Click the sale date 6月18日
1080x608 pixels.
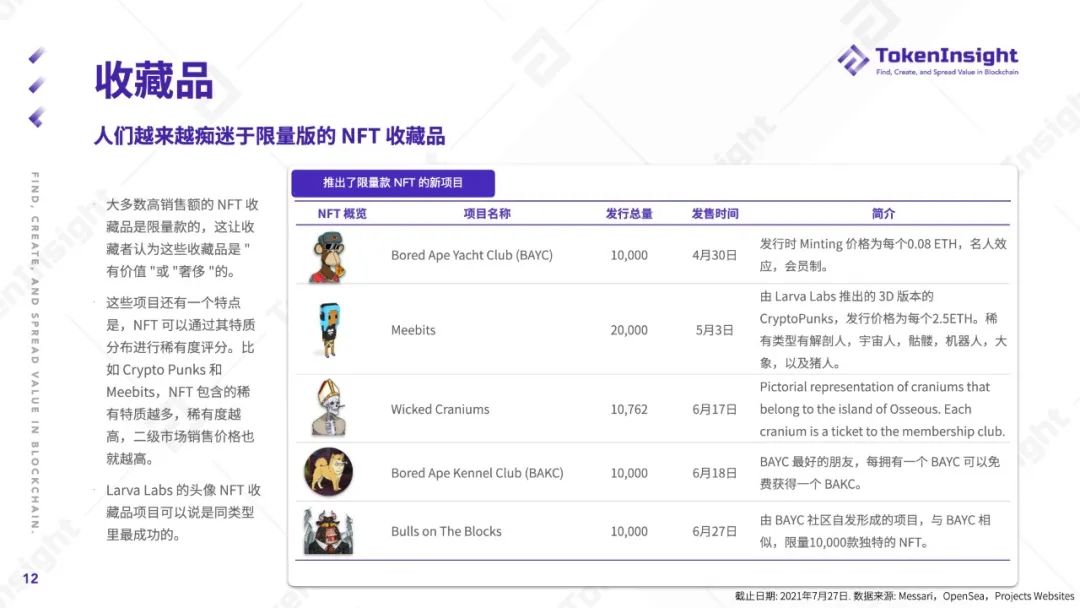point(715,473)
